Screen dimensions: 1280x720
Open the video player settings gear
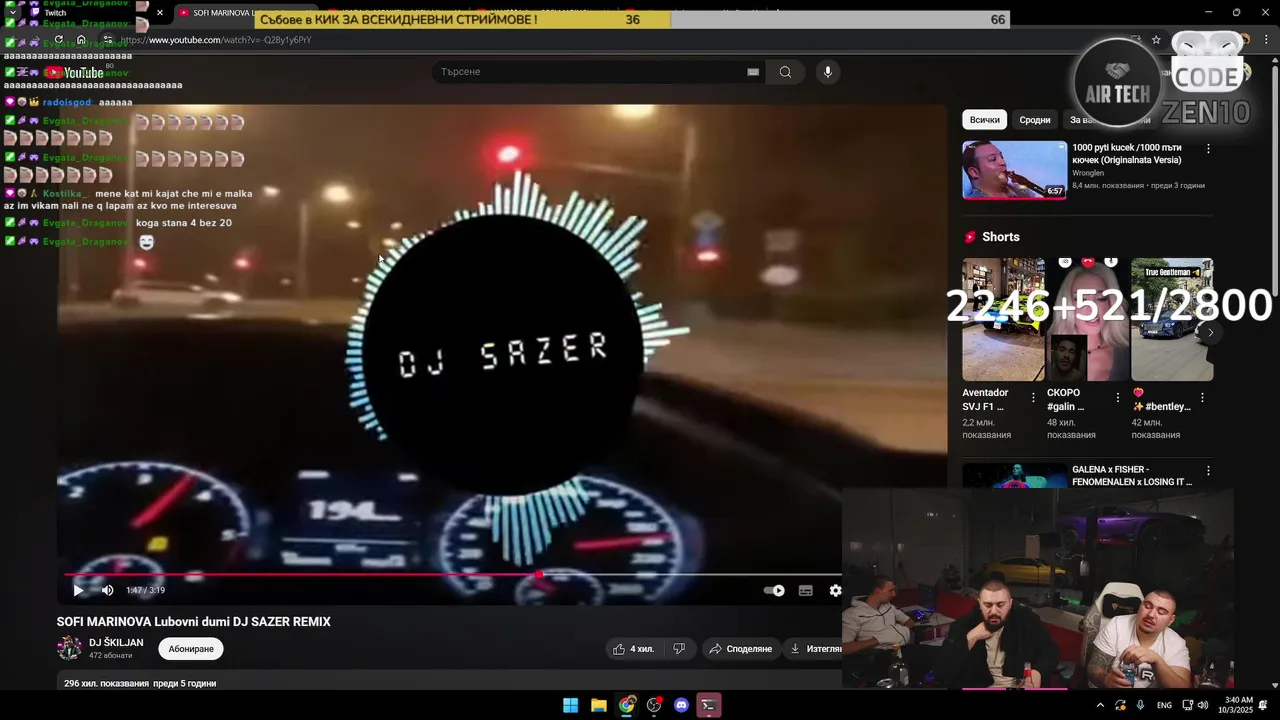(835, 590)
